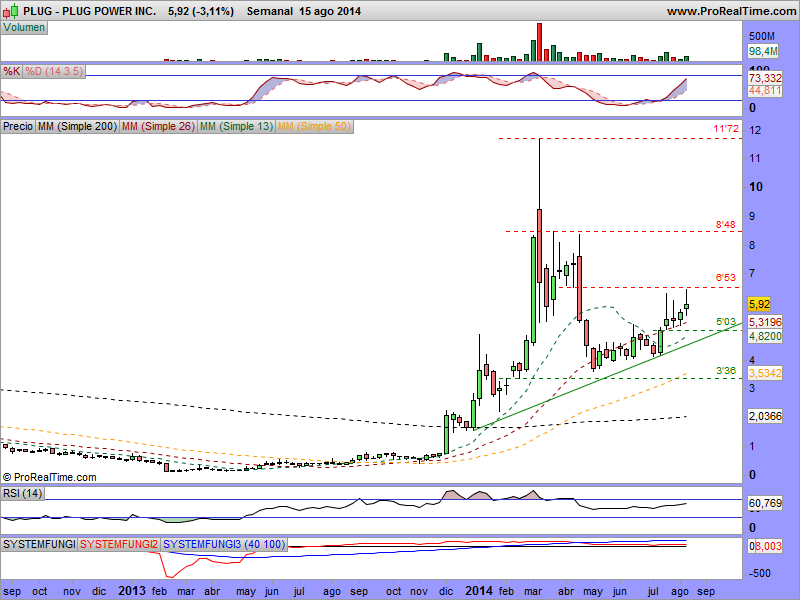Viewport: 800px width, 600px height.
Task: Click the (-3,11%) change value in header
Action: [x=213, y=11]
